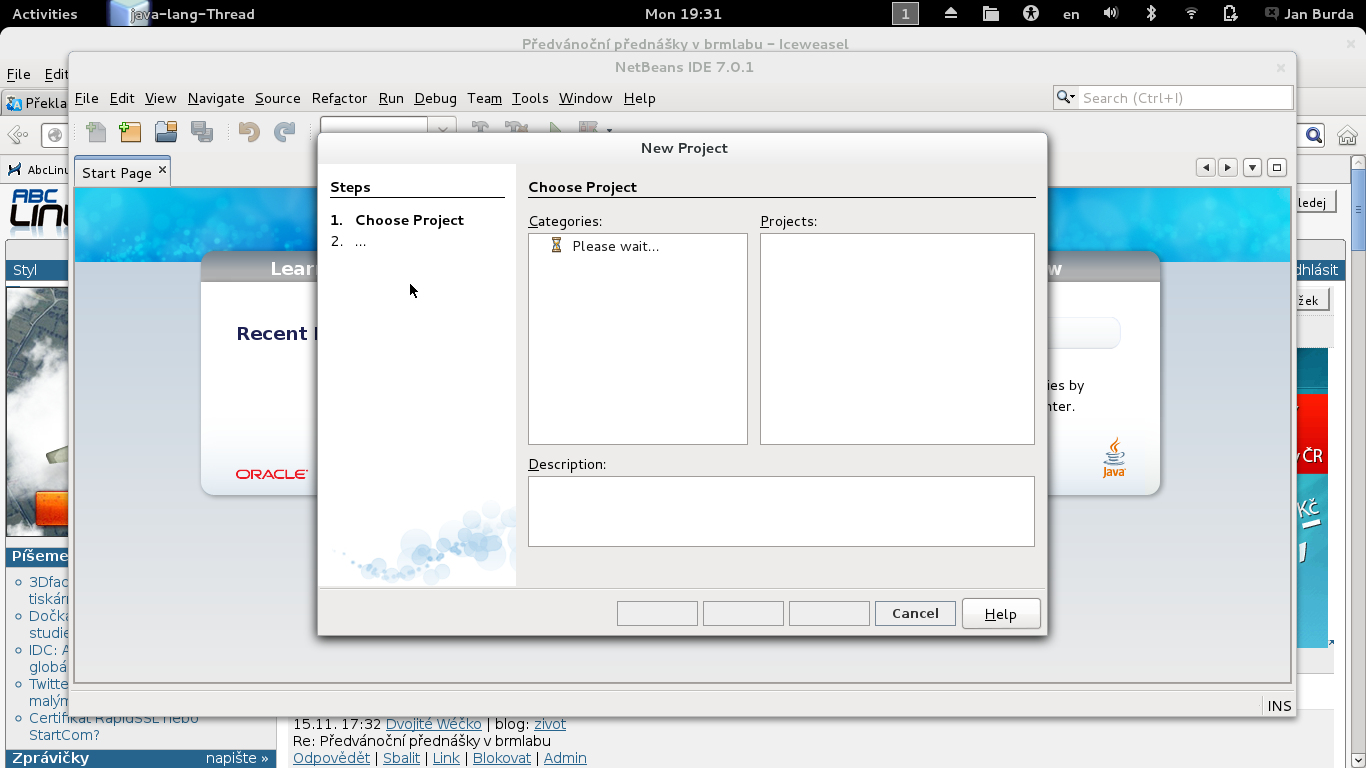
Task: Open the NetBeans search magnifier options
Action: coord(1066,97)
